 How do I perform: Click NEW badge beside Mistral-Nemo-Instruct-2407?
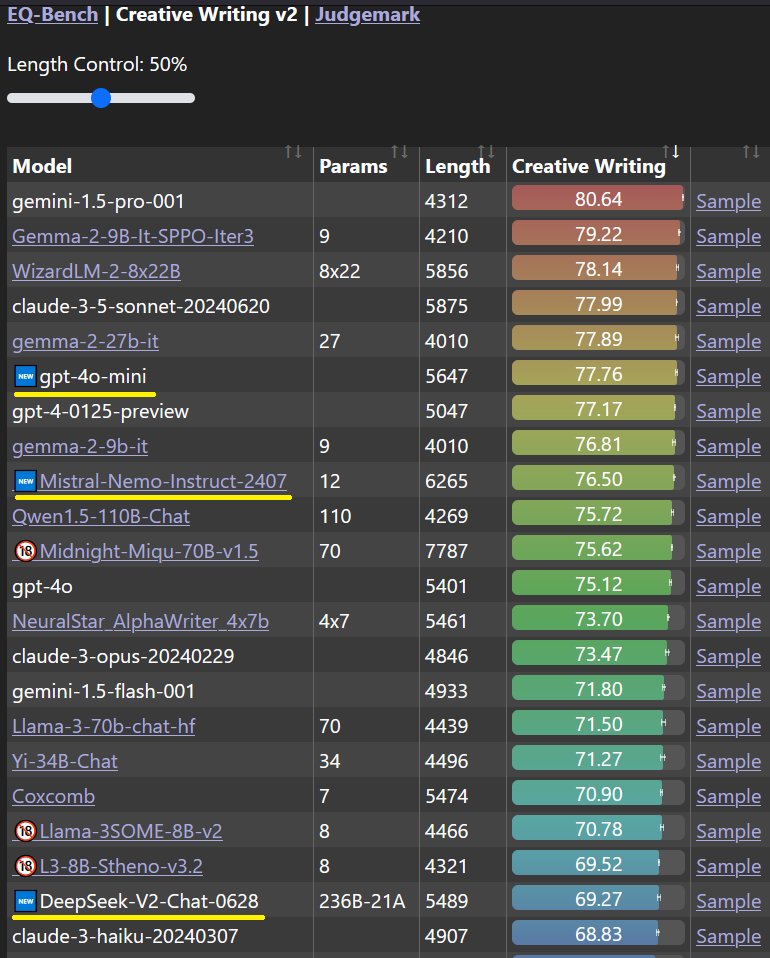point(26,481)
